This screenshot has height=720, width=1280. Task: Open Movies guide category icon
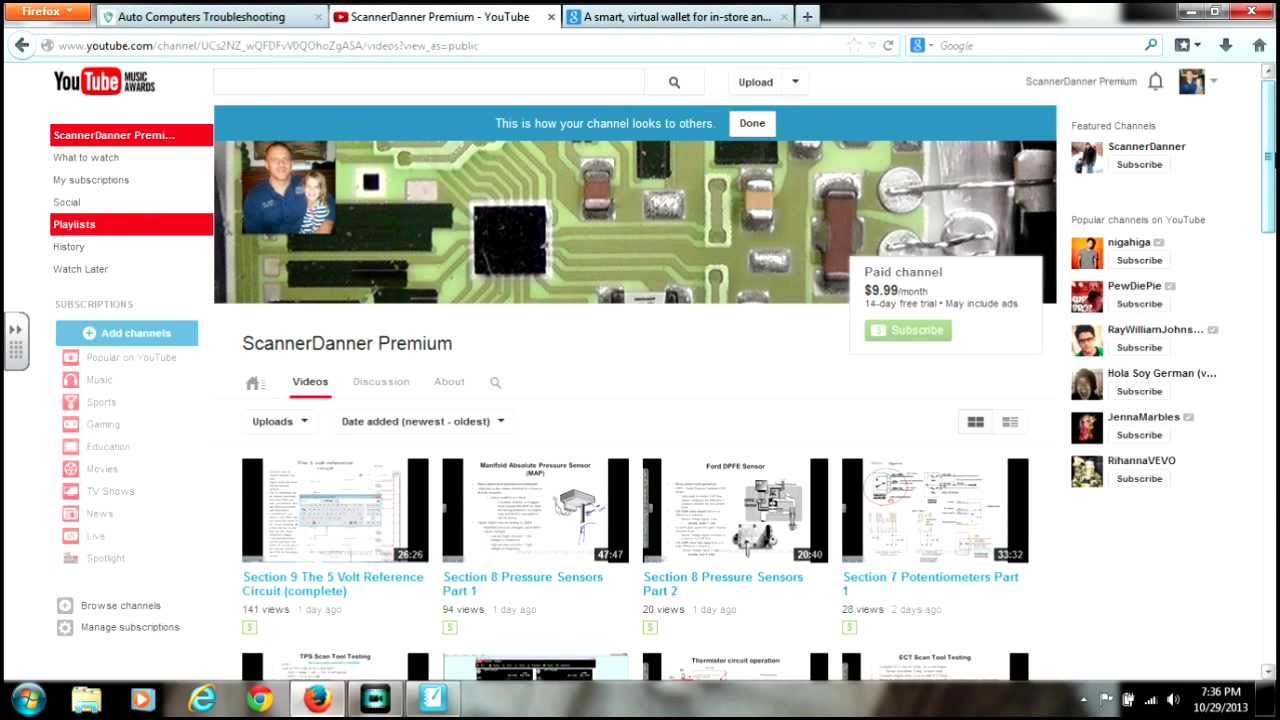tap(70, 469)
